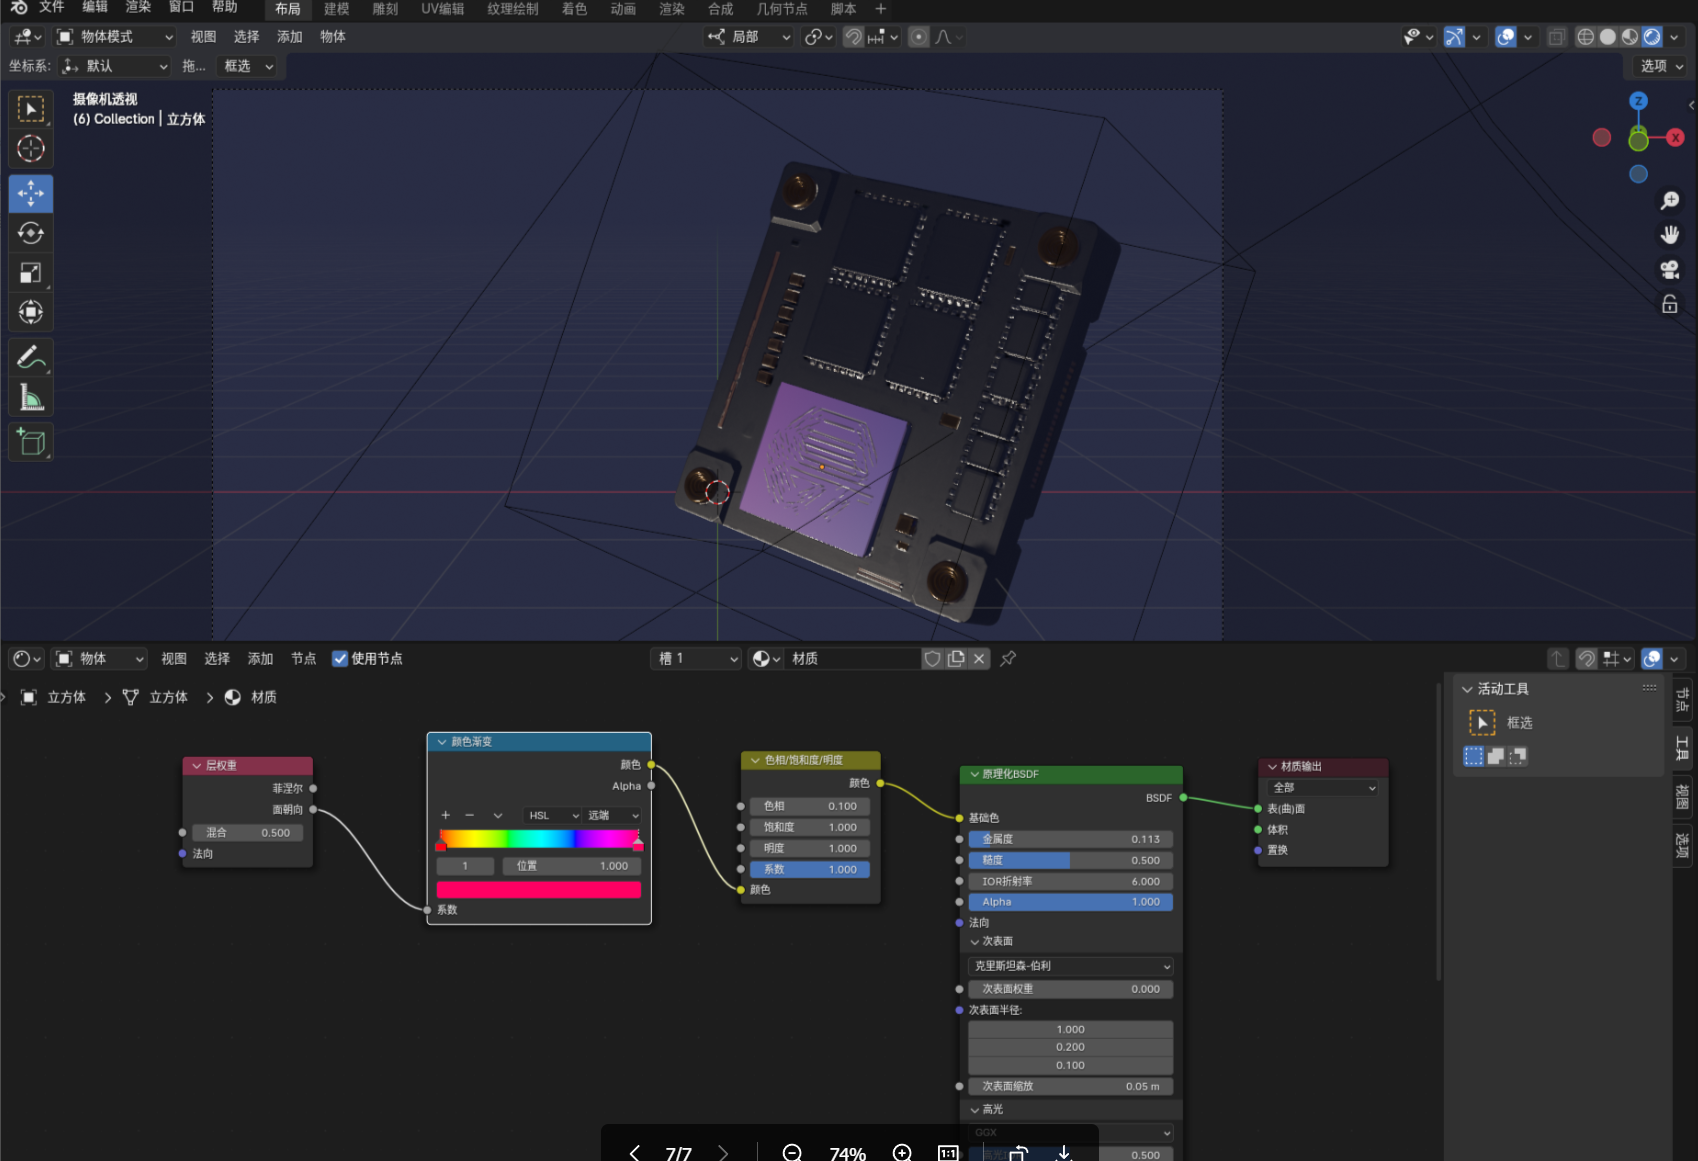Image resolution: width=1698 pixels, height=1161 pixels.
Task: Collapse the Principled BSDF node
Action: coord(974,774)
